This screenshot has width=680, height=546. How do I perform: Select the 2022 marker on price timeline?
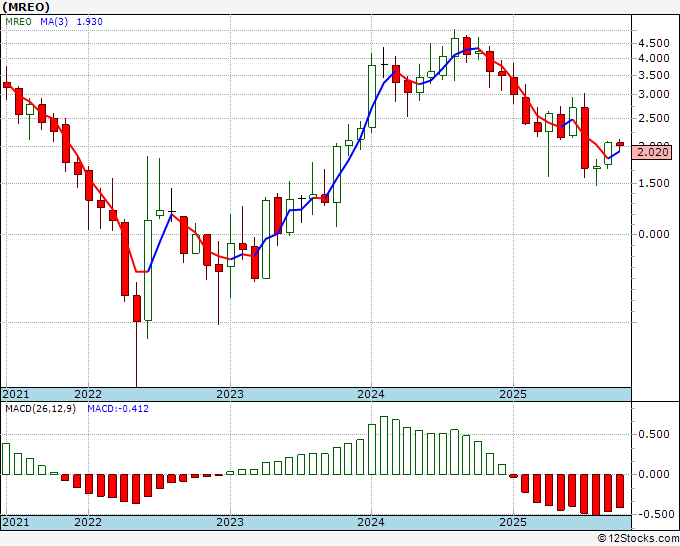pyautogui.click(x=88, y=394)
